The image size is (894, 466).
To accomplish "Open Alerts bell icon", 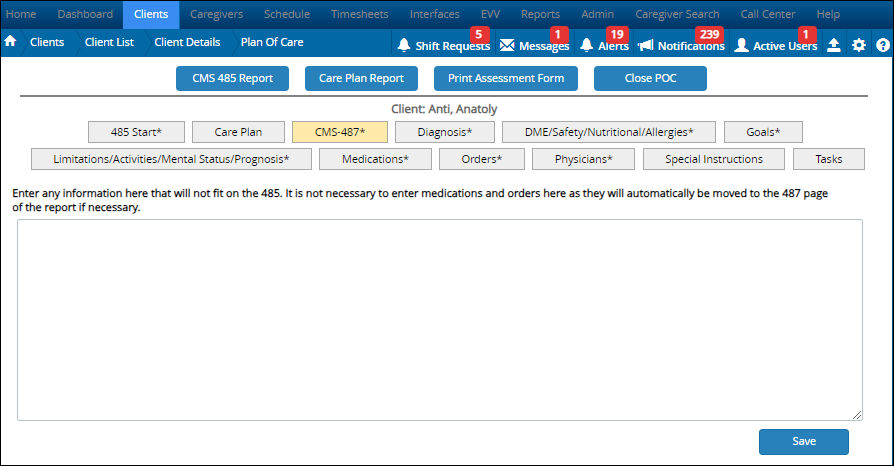I will click(x=587, y=46).
